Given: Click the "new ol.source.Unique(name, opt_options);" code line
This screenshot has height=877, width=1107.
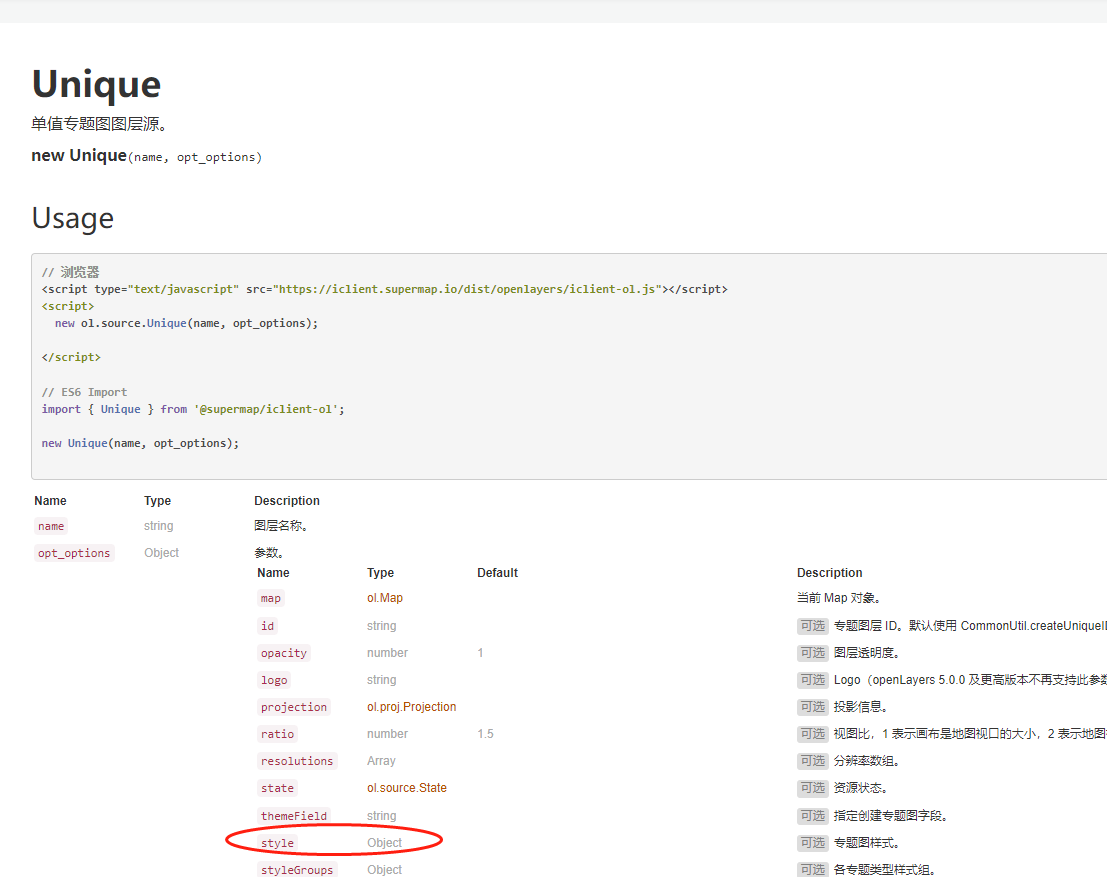Looking at the screenshot, I should 186,323.
